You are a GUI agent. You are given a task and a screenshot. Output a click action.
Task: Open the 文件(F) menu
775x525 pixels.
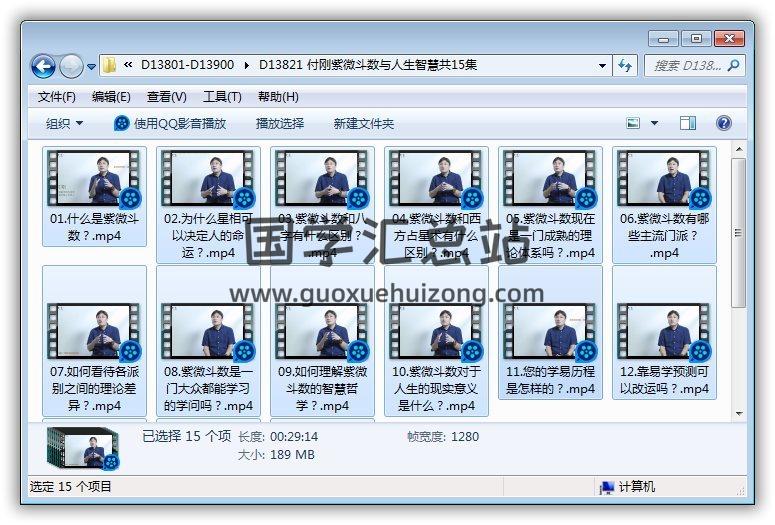coord(56,97)
